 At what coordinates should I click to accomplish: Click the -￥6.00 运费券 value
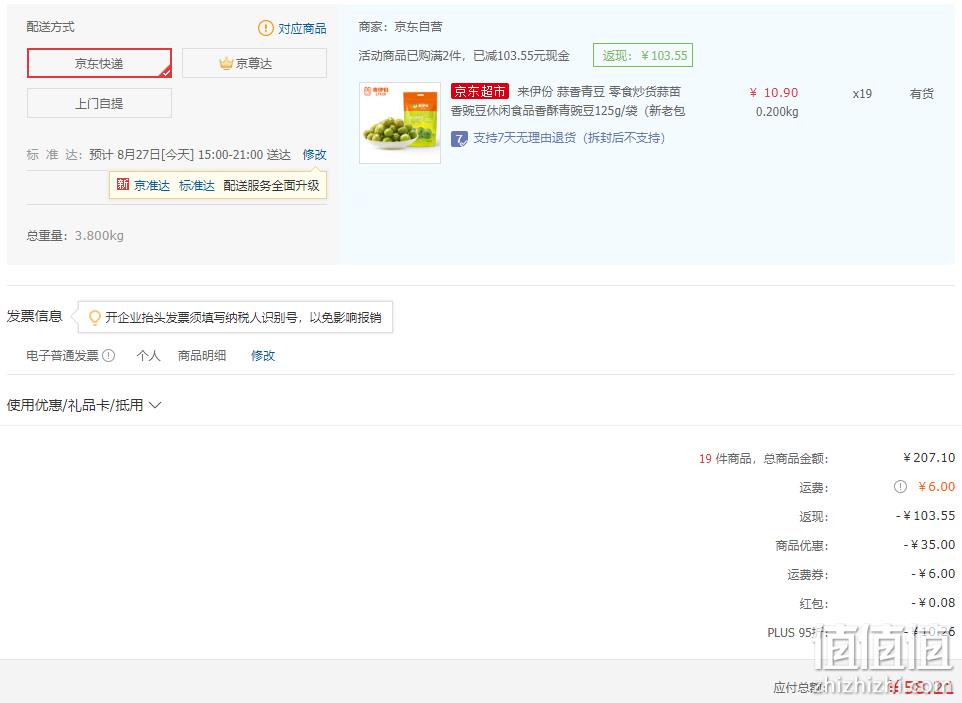933,574
